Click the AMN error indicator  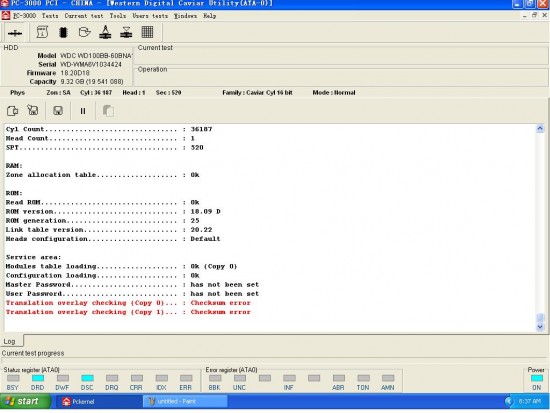point(388,378)
